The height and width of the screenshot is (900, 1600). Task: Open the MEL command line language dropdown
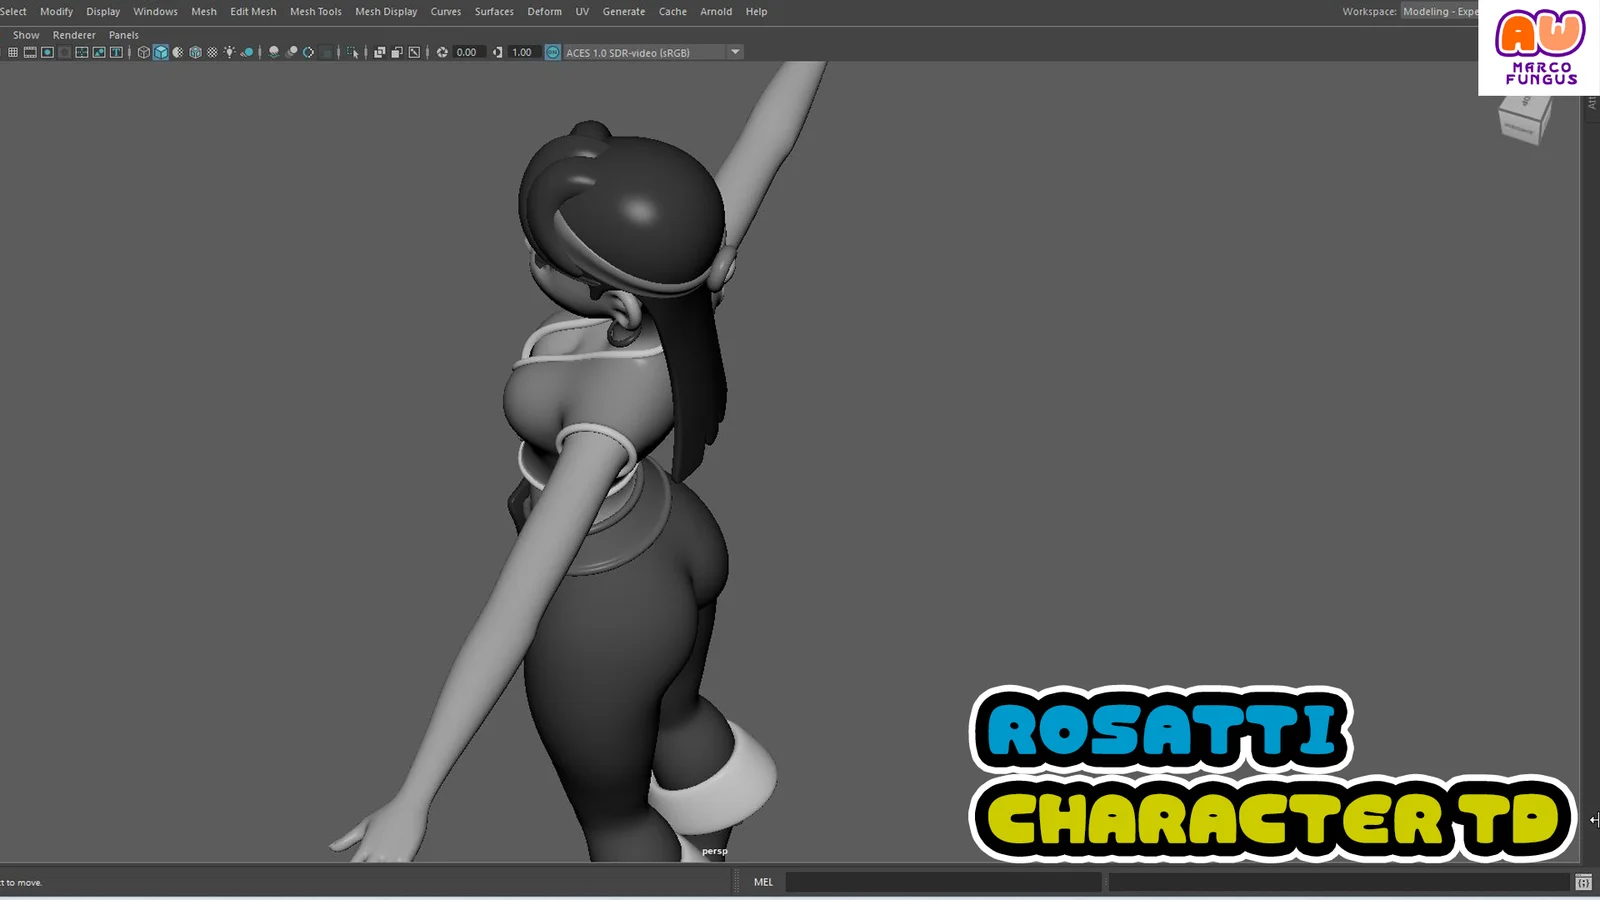[x=763, y=882]
